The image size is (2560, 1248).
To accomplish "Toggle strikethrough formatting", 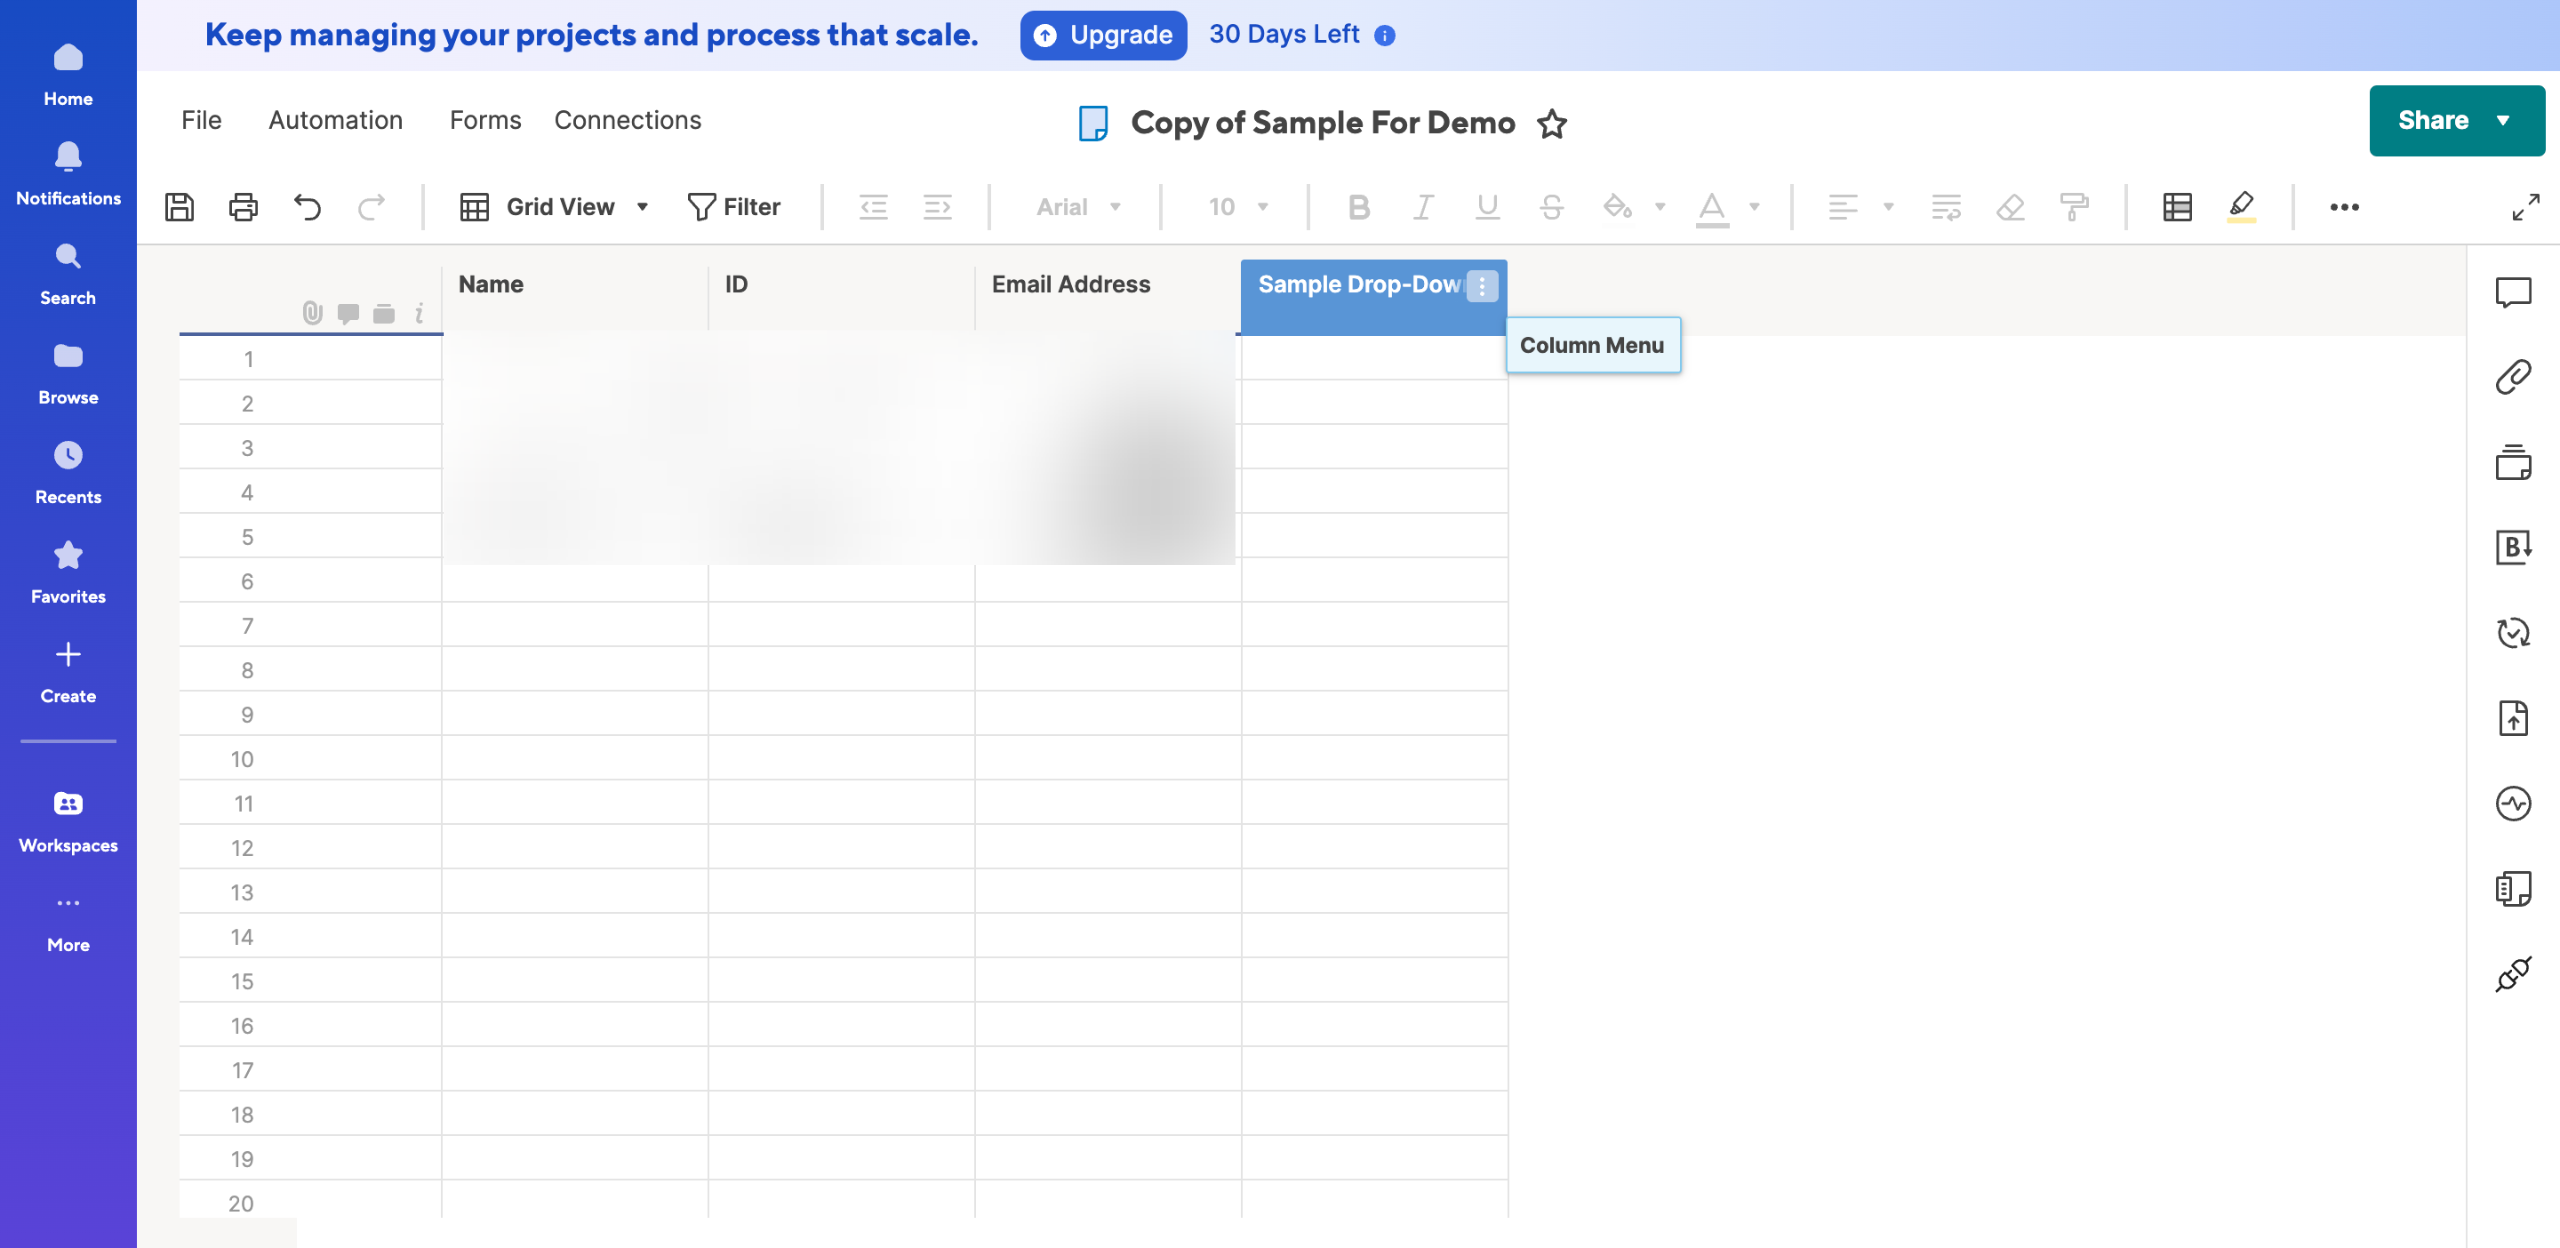I will [1551, 206].
